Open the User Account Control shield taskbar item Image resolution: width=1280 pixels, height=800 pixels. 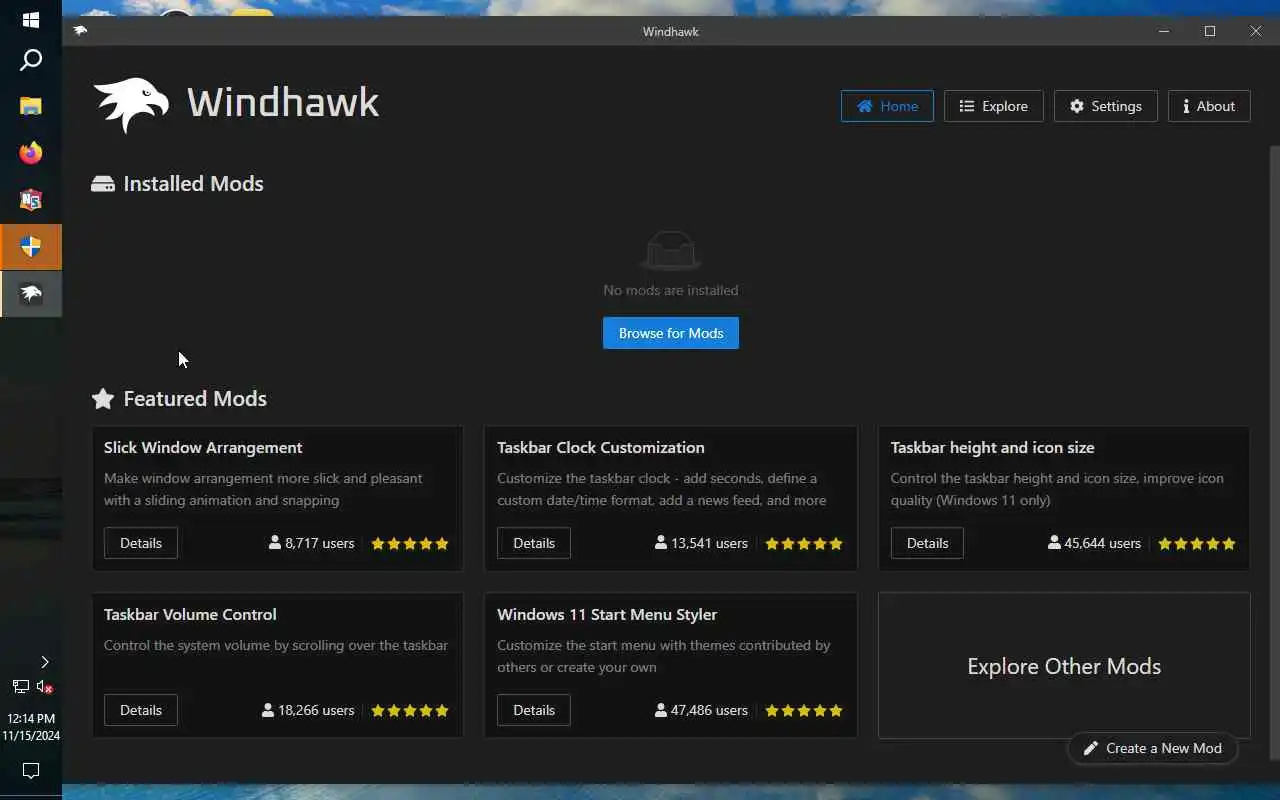pyautogui.click(x=31, y=247)
